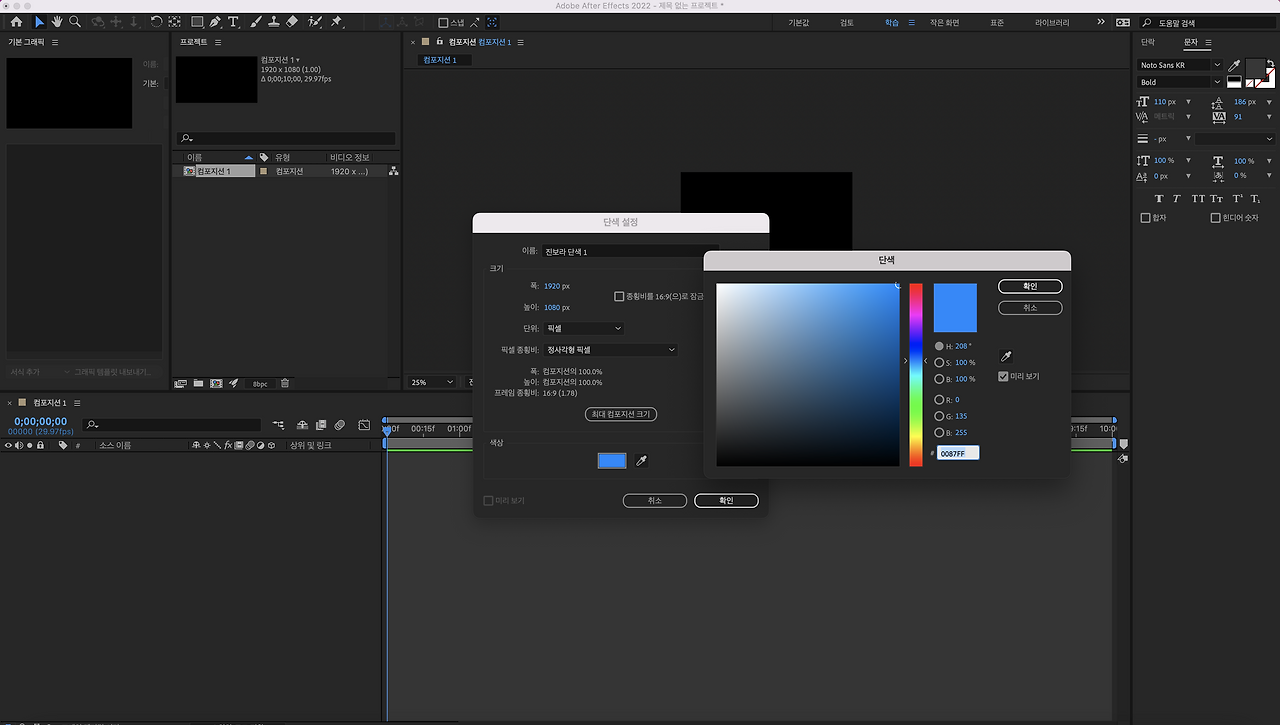Click the vertical rainbow hue slider
Image resolution: width=1280 pixels, height=725 pixels.
point(916,375)
